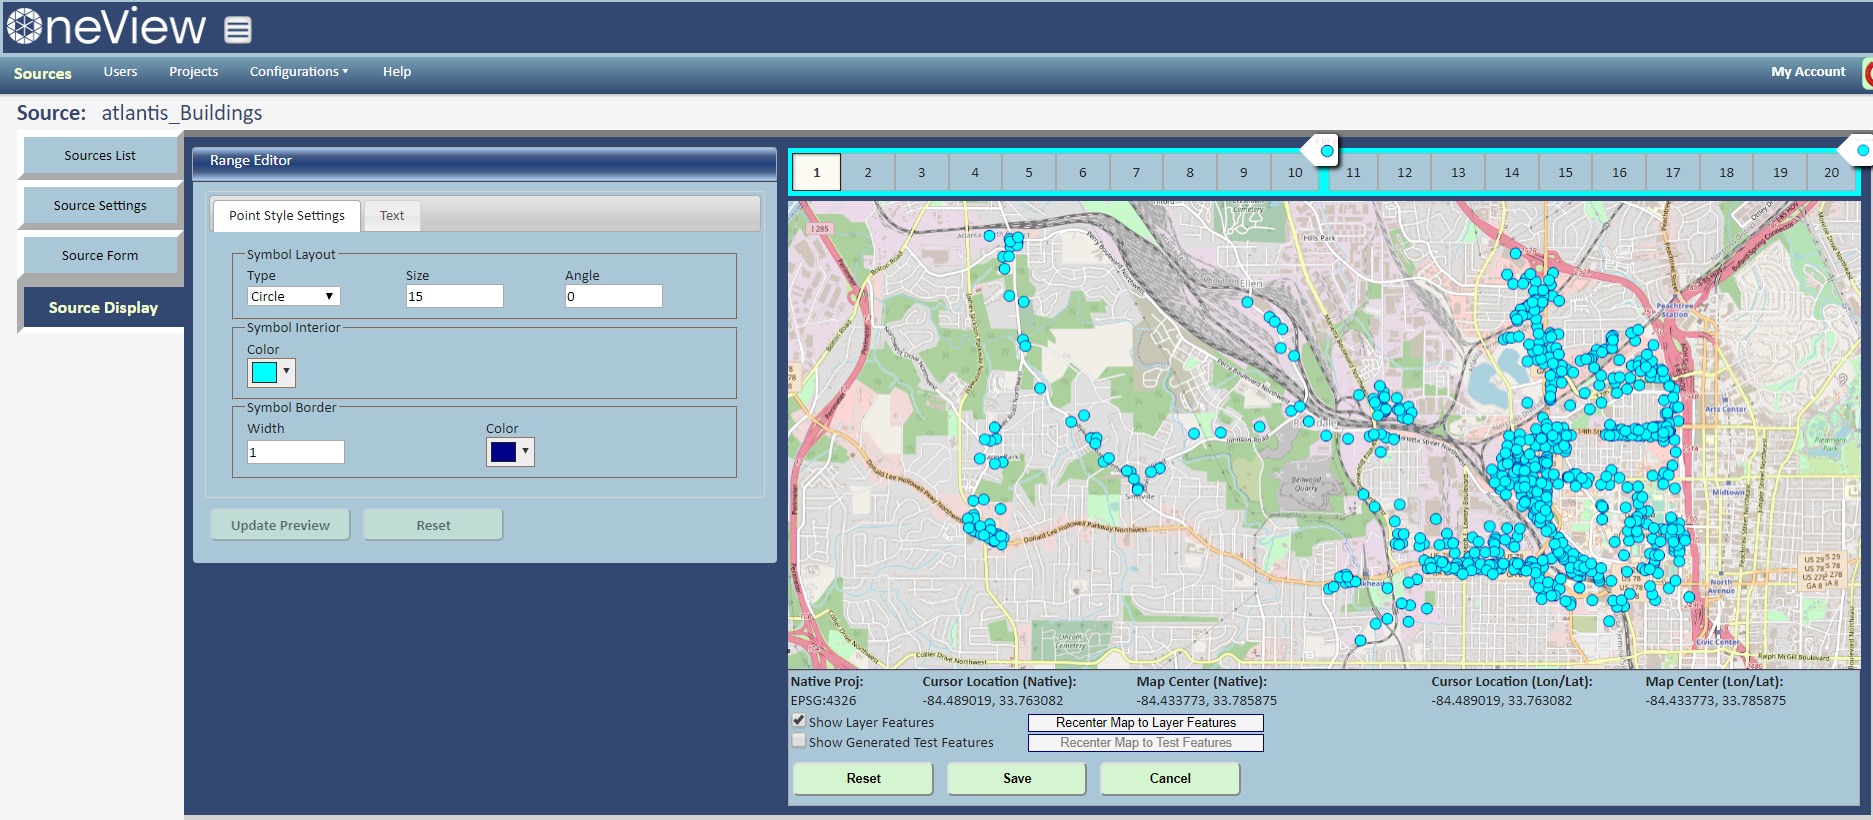
Task: Select zoom level 16
Action: coord(1620,172)
